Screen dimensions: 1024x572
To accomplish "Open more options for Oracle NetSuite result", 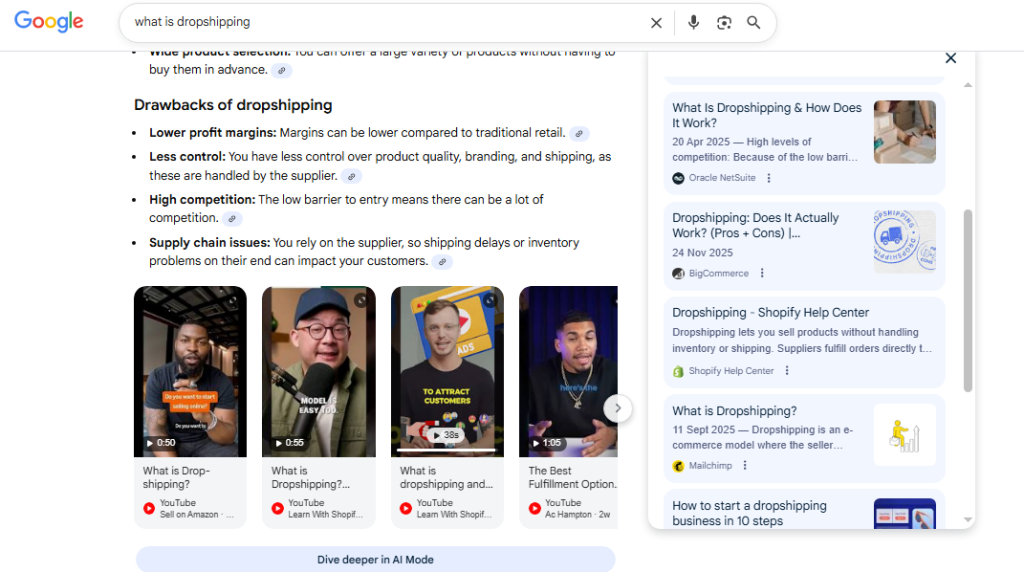I will tap(769, 178).
